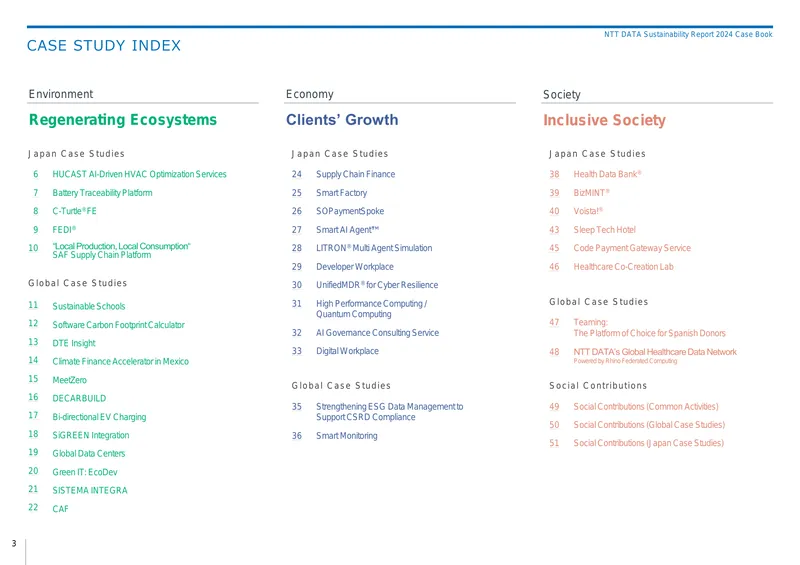Viewport: 800px width, 565px height.
Task: Click Powered by Rhino Federated Computing subtitle
Action: (626, 361)
